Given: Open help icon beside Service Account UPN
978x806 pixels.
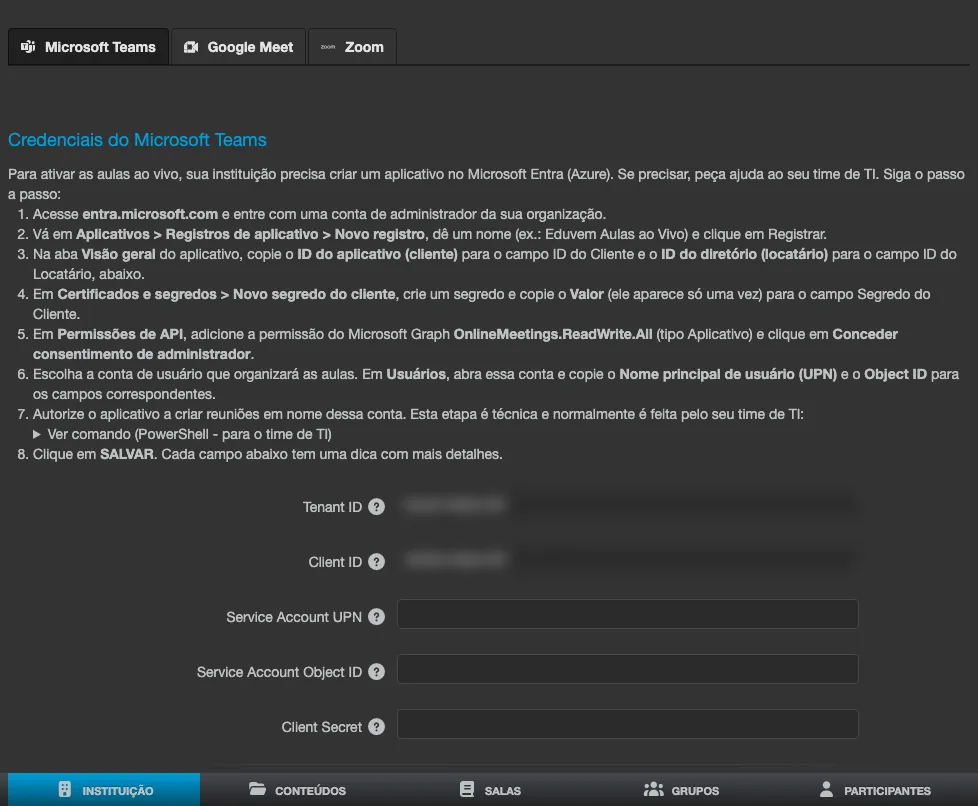Looking at the screenshot, I should click(x=376, y=616).
